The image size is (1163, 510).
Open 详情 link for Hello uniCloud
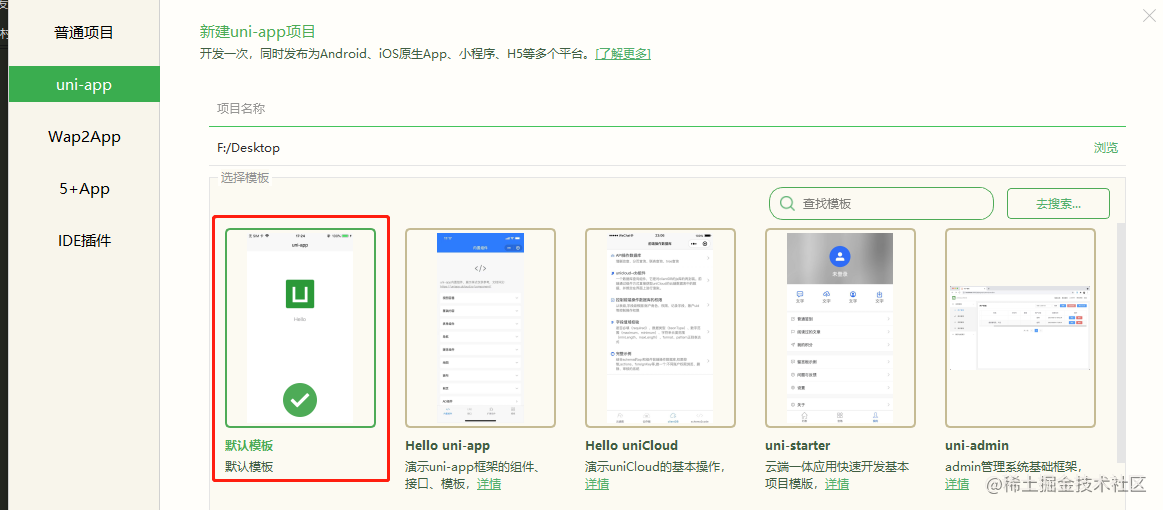point(597,484)
